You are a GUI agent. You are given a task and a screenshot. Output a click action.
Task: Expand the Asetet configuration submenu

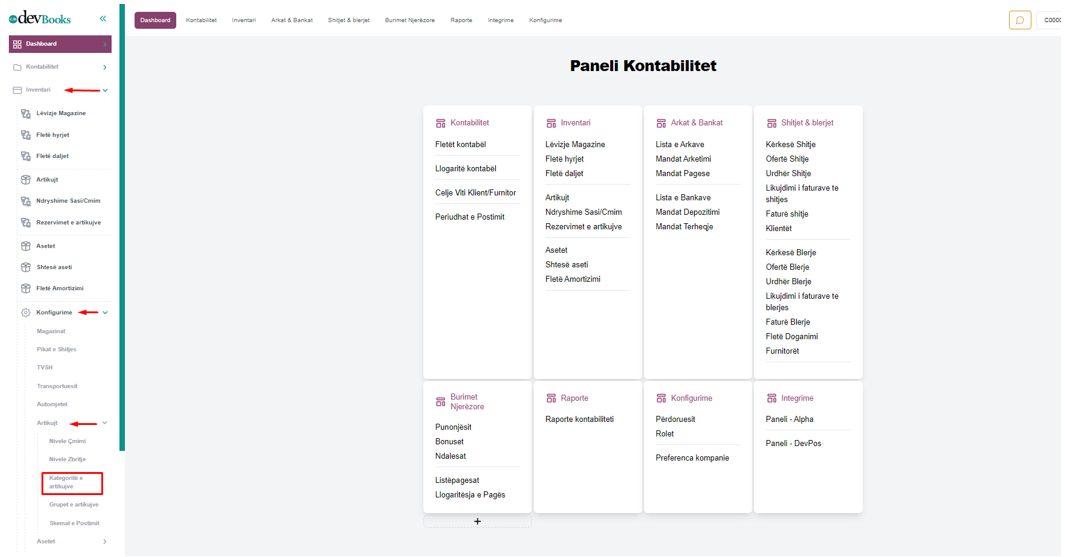[105, 542]
